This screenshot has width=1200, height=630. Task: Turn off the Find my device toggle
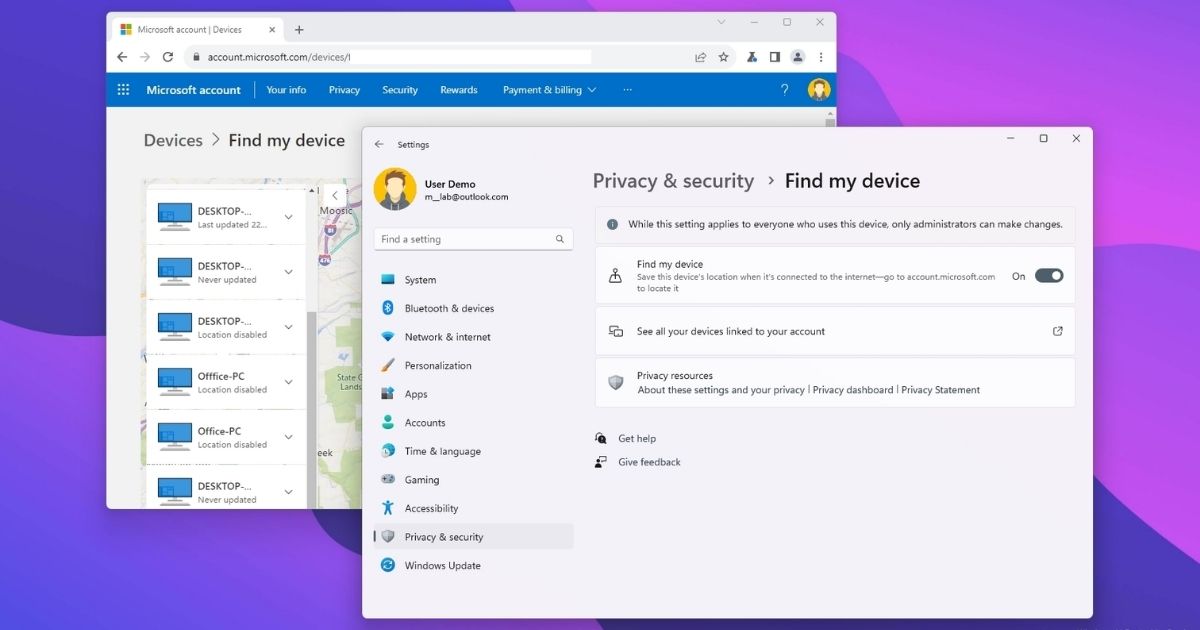[1049, 276]
